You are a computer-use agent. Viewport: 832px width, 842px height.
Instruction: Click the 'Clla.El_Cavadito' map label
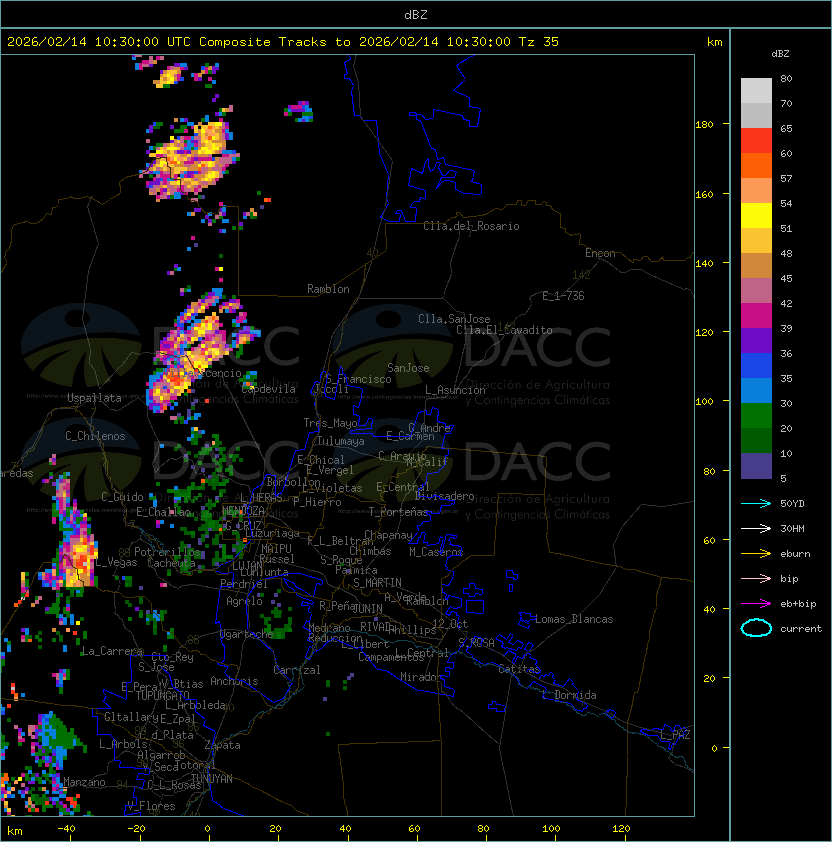504,330
